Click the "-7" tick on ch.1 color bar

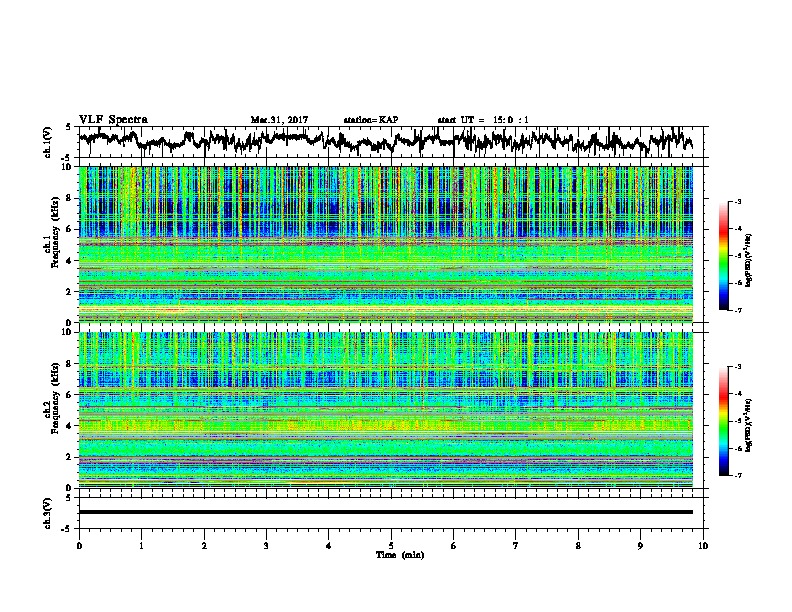point(737,310)
